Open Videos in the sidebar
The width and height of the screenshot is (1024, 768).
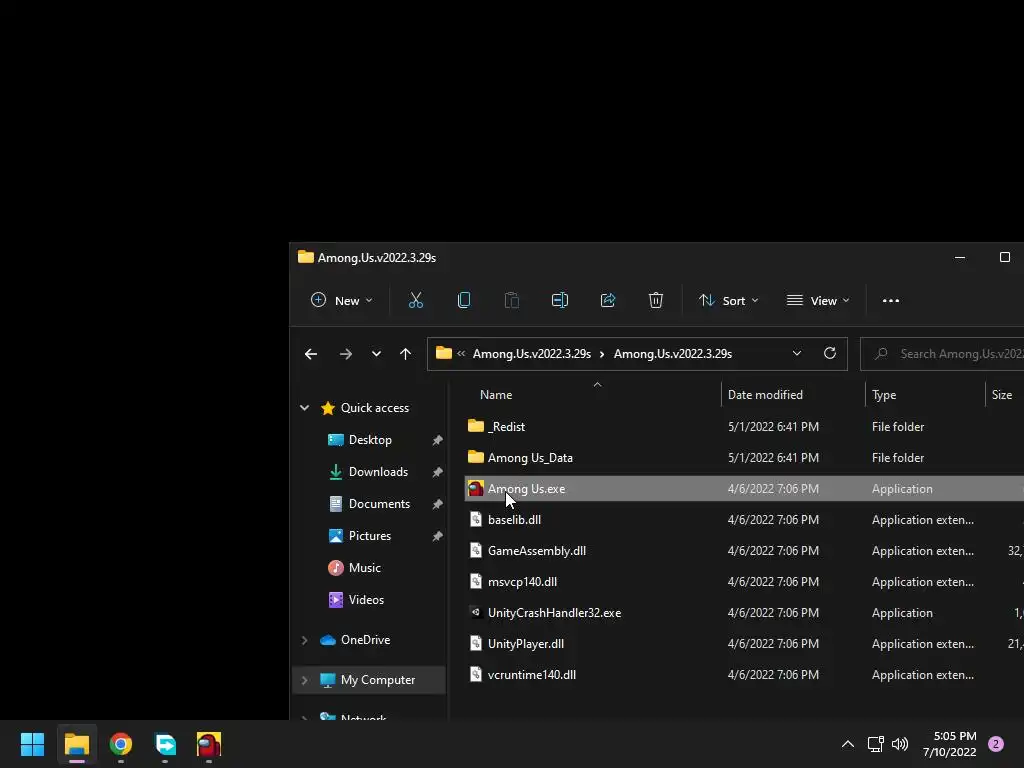(x=366, y=600)
